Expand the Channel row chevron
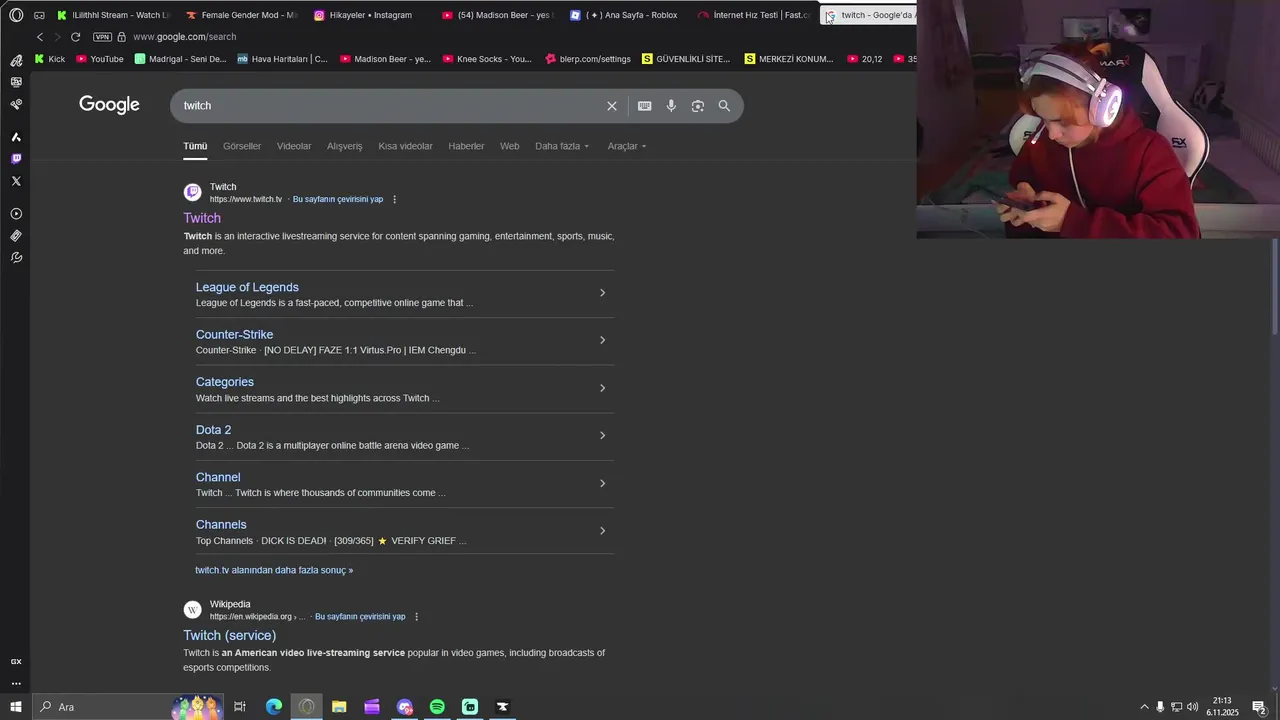 602,483
